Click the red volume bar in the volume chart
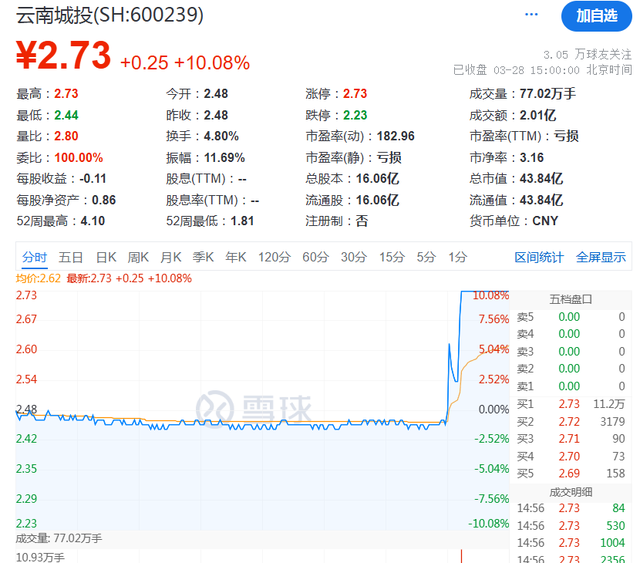This screenshot has height=563, width=640. coord(461,556)
